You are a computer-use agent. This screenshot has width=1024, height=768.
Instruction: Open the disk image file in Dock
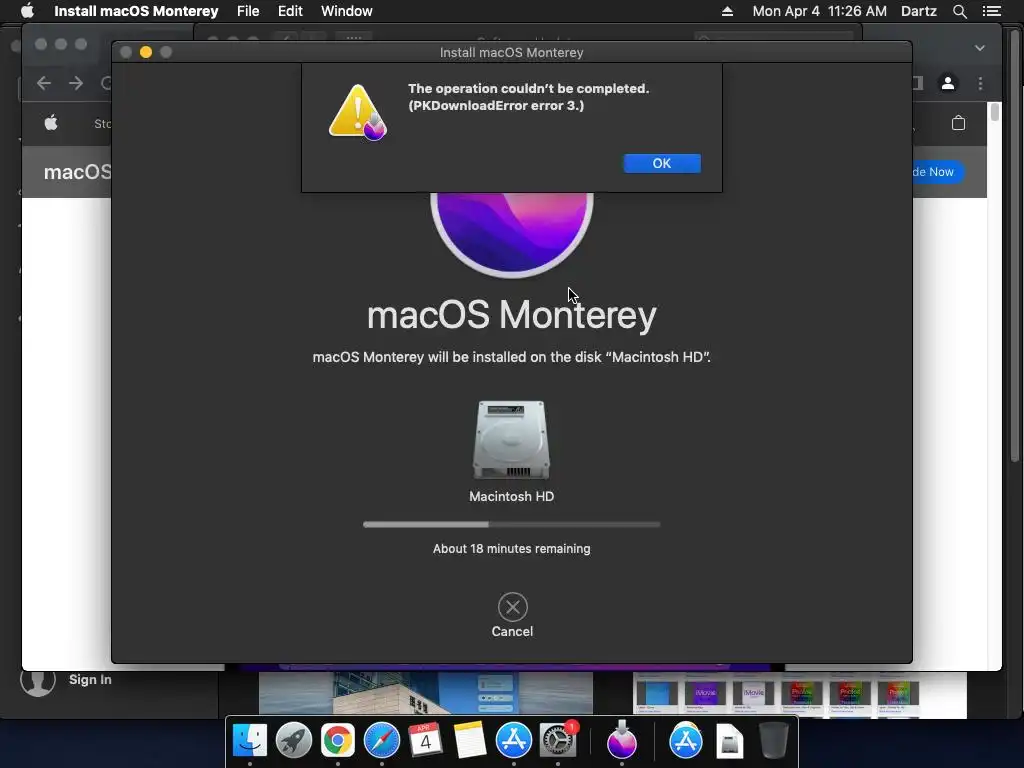(729, 741)
